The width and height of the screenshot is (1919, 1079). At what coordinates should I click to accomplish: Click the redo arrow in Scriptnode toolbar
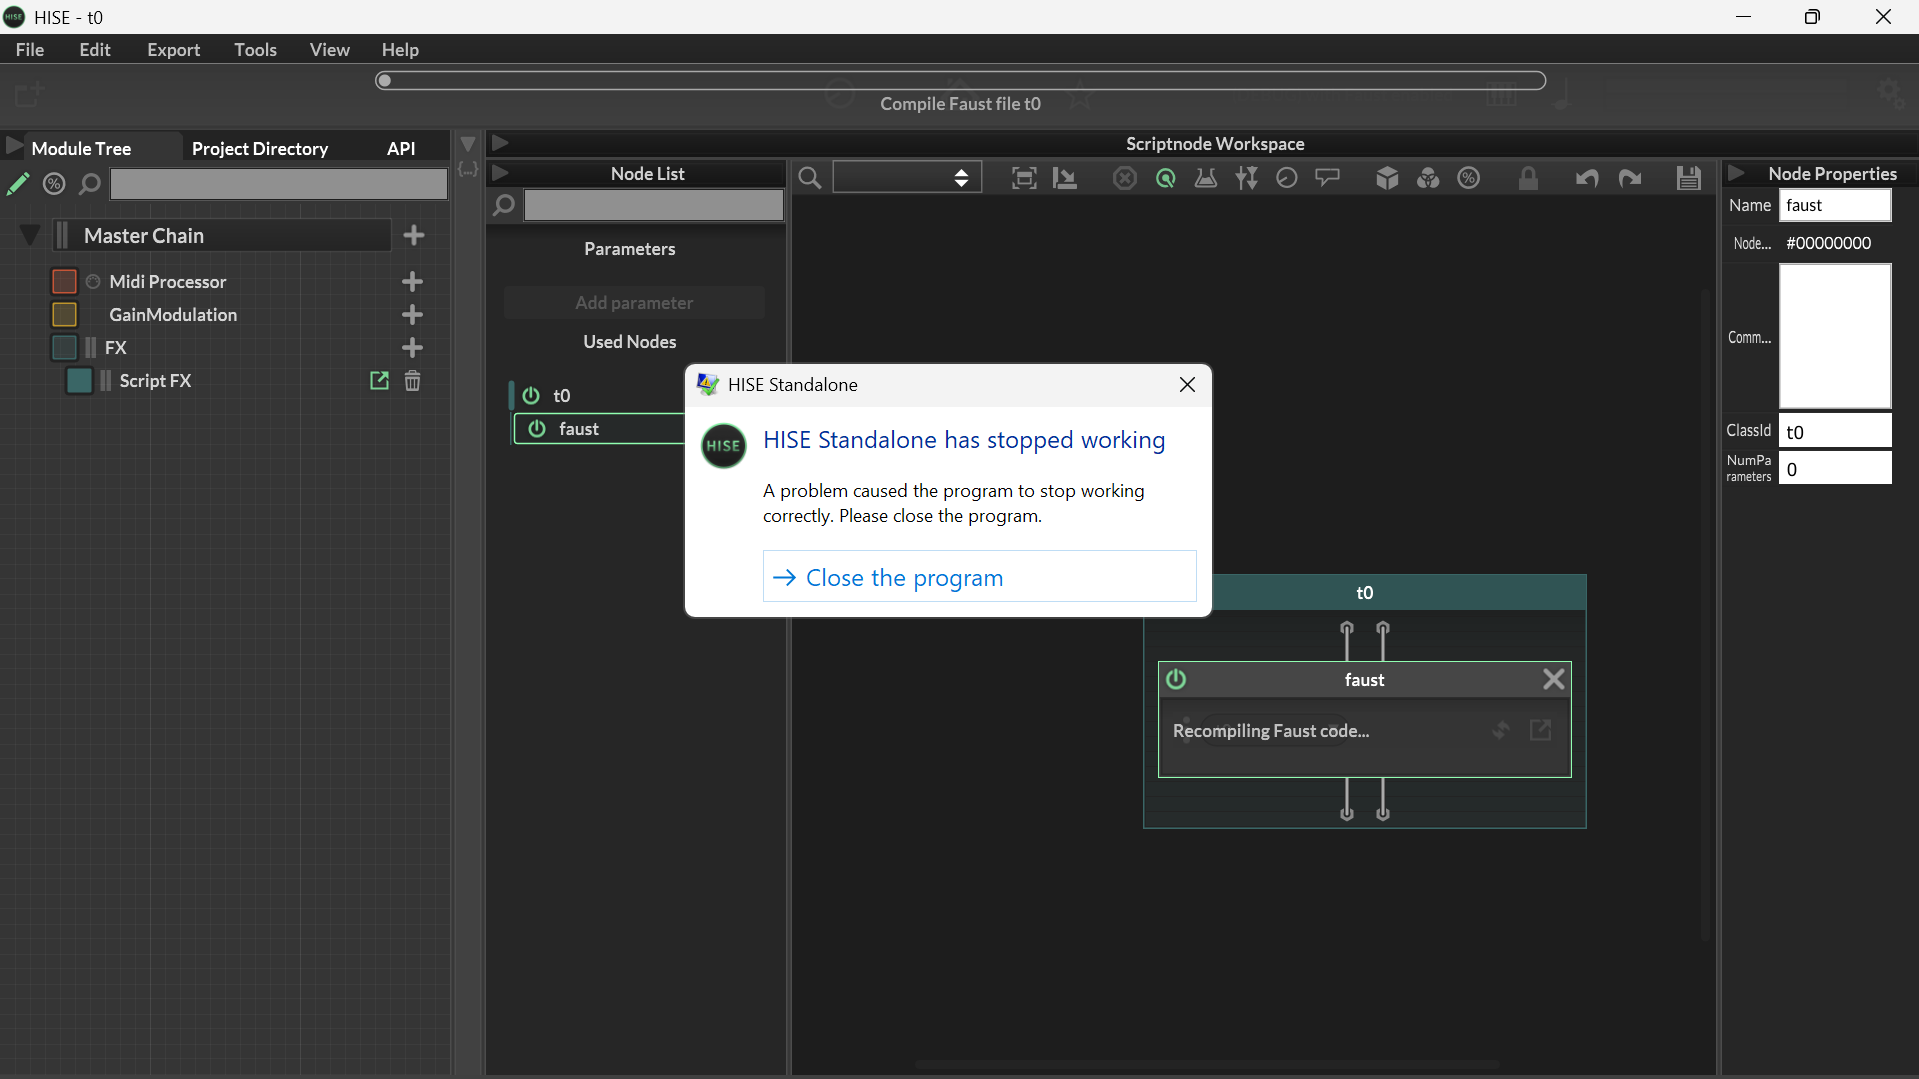pos(1630,179)
